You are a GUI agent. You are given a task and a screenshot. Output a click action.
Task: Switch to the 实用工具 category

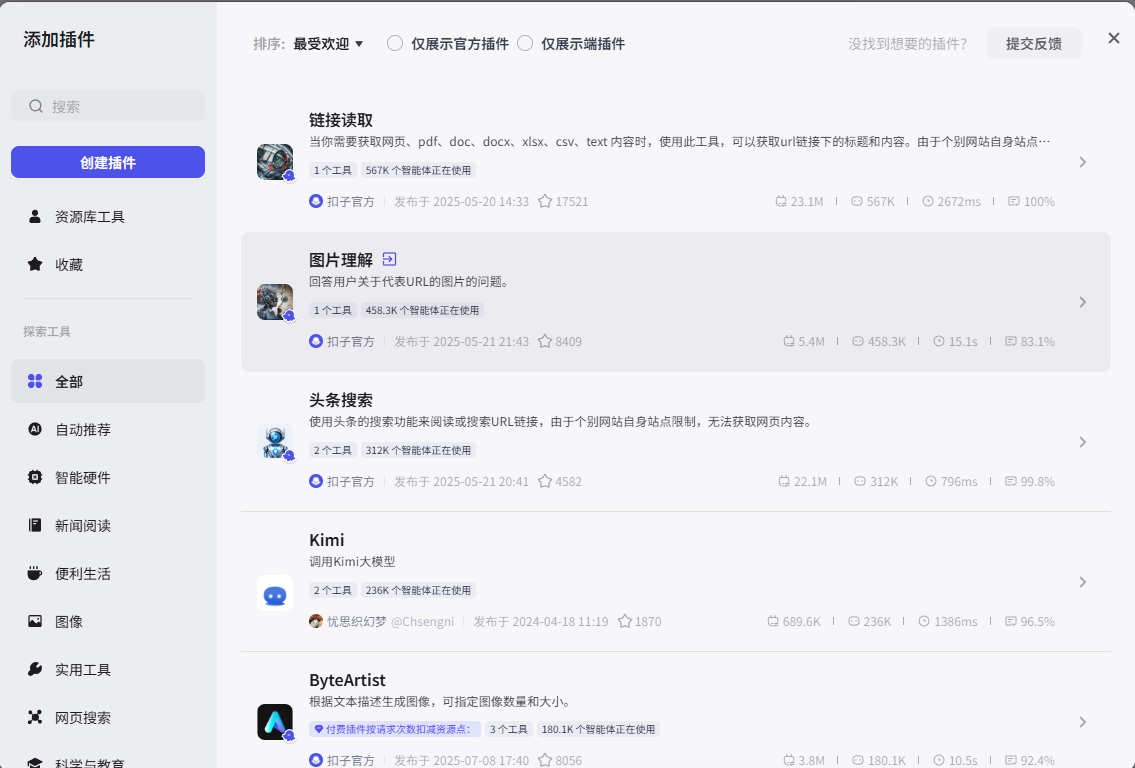108,669
